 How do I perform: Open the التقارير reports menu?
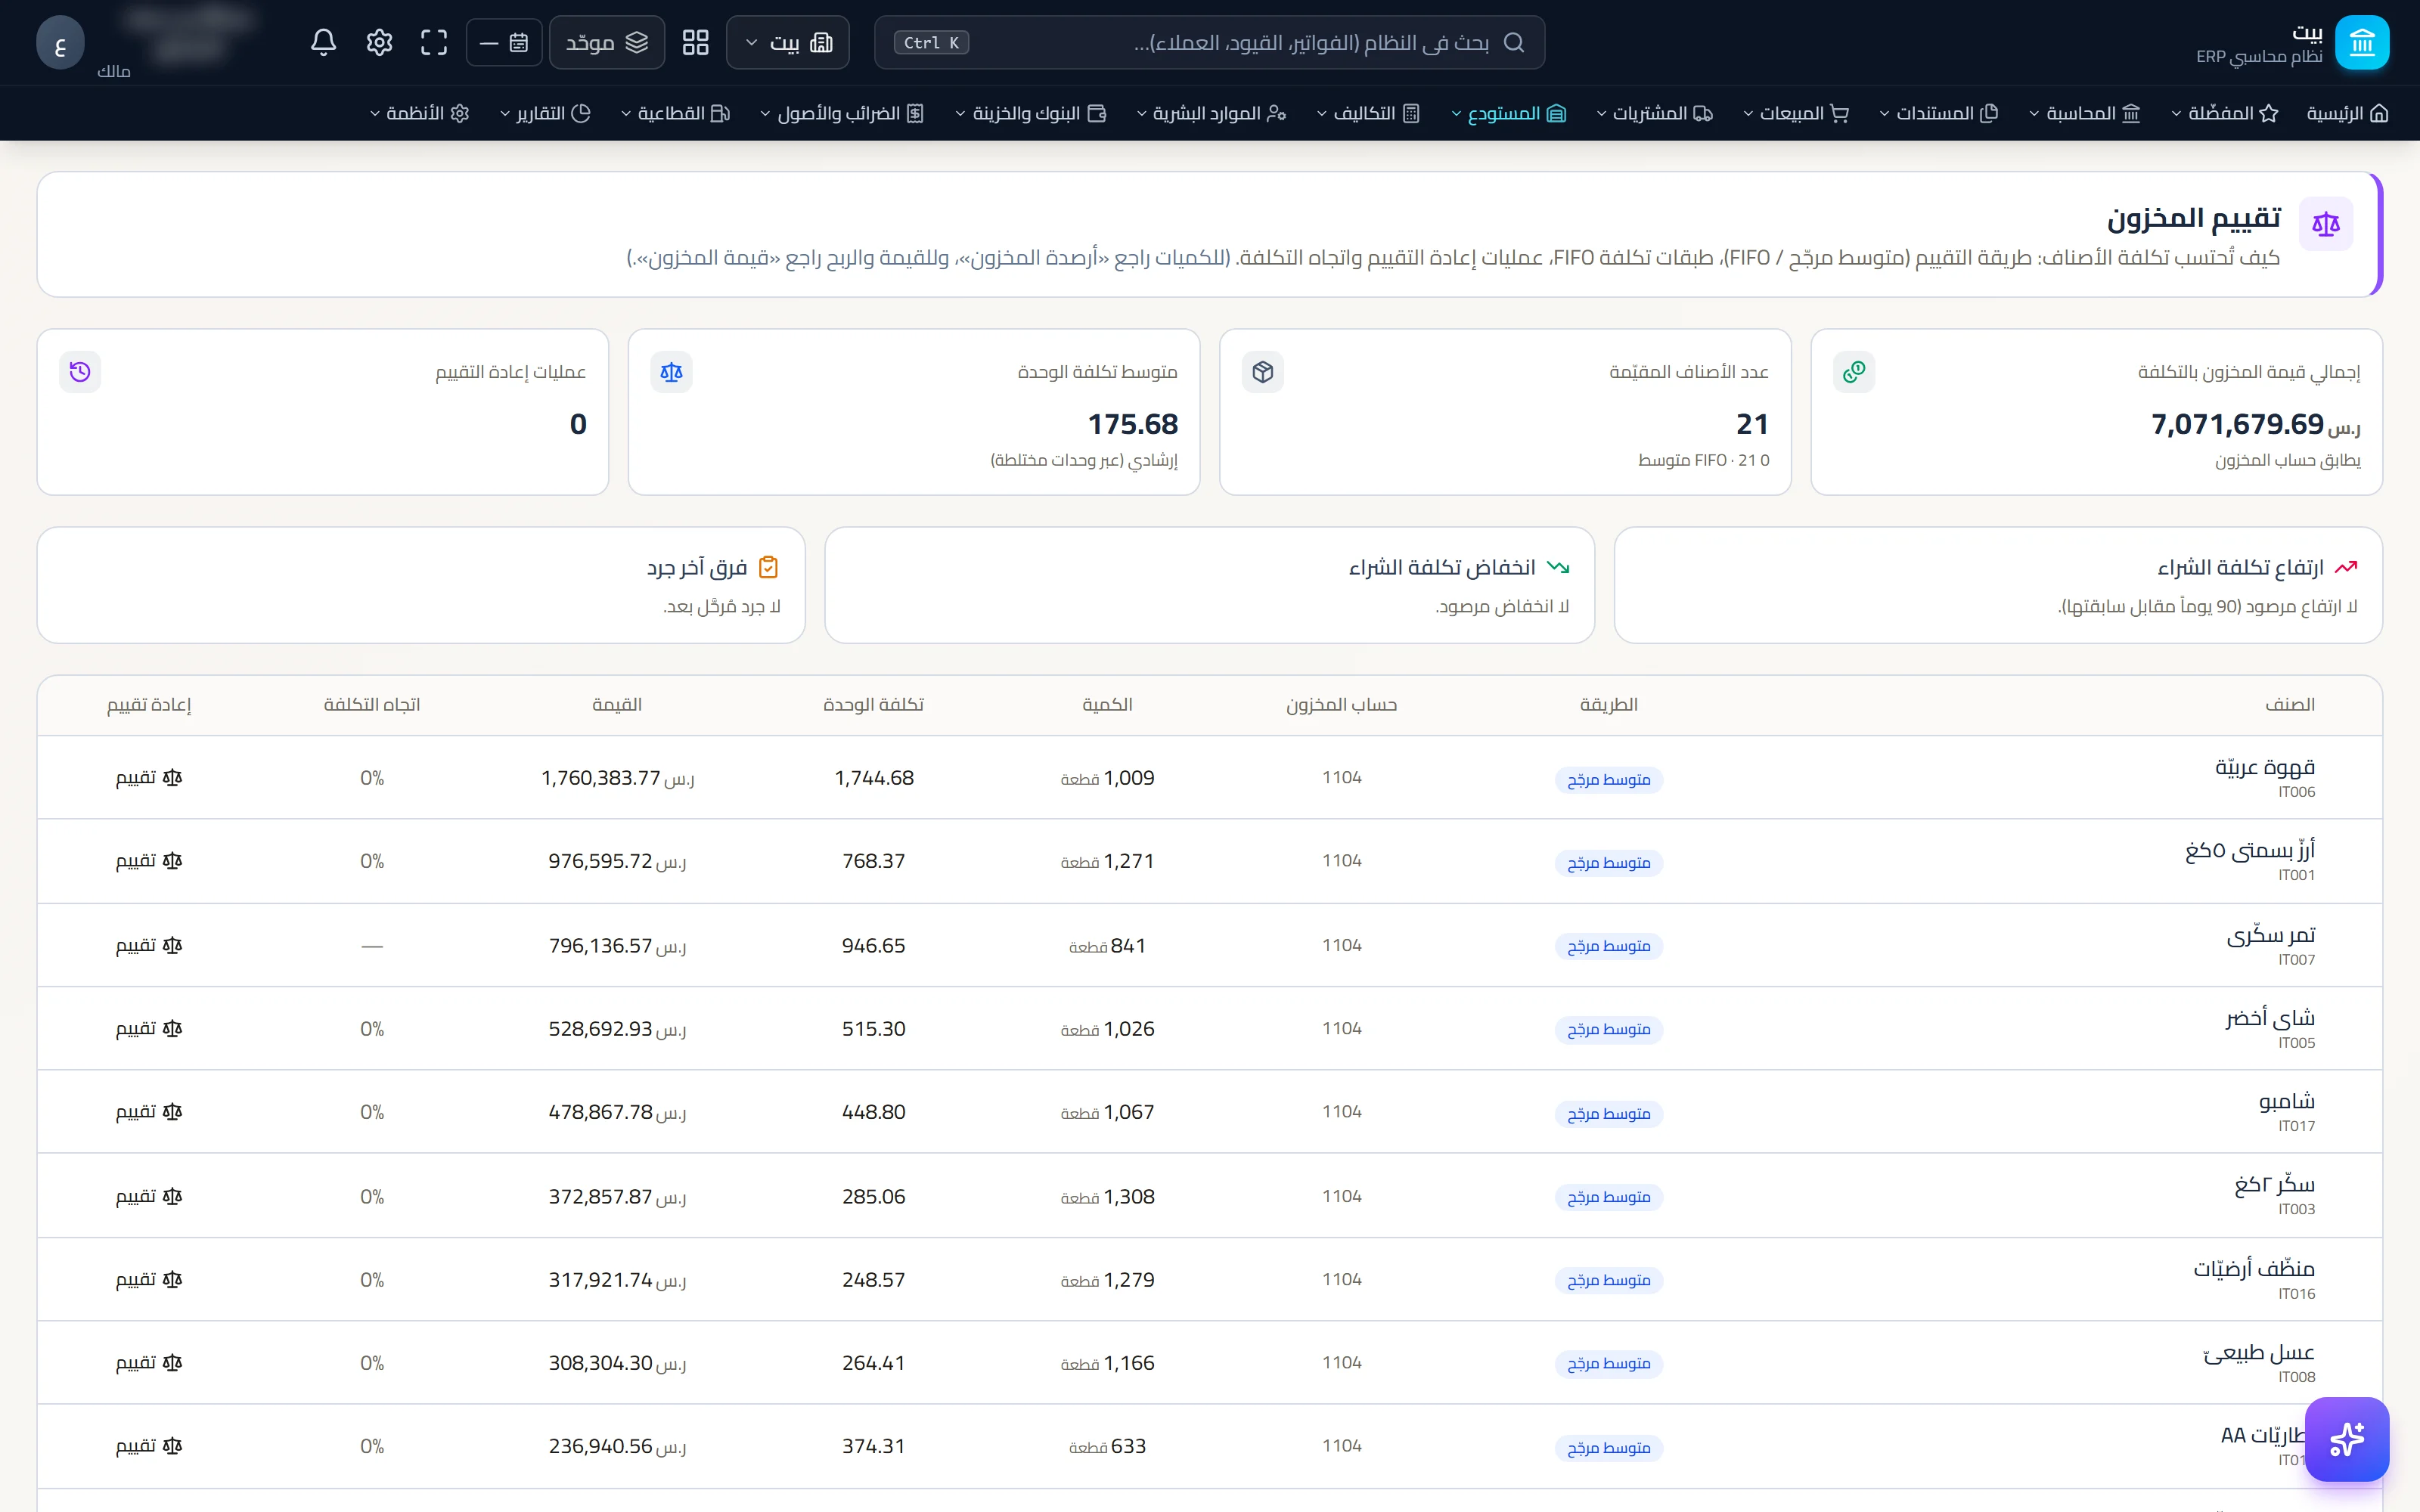(545, 113)
